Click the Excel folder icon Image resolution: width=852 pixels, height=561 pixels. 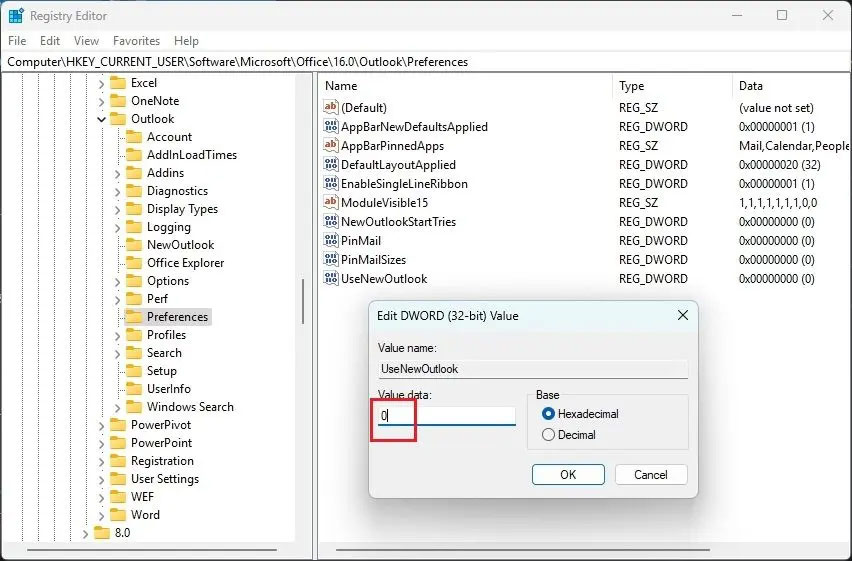pyautogui.click(x=117, y=83)
